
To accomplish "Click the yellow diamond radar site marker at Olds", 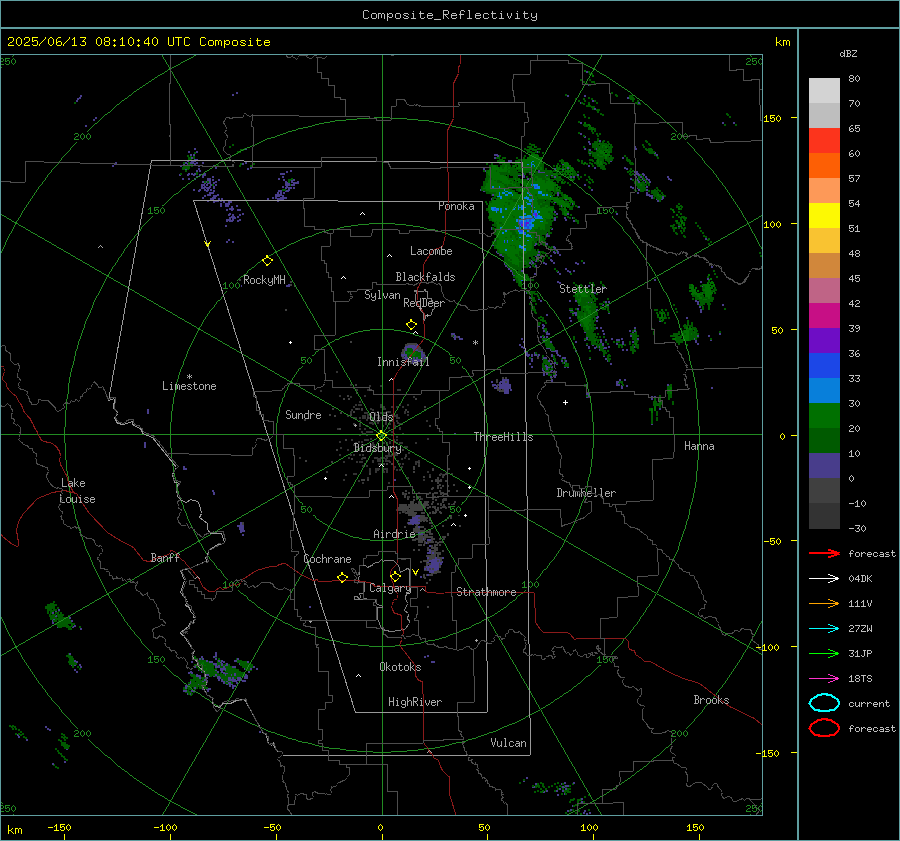I will coord(382,435).
